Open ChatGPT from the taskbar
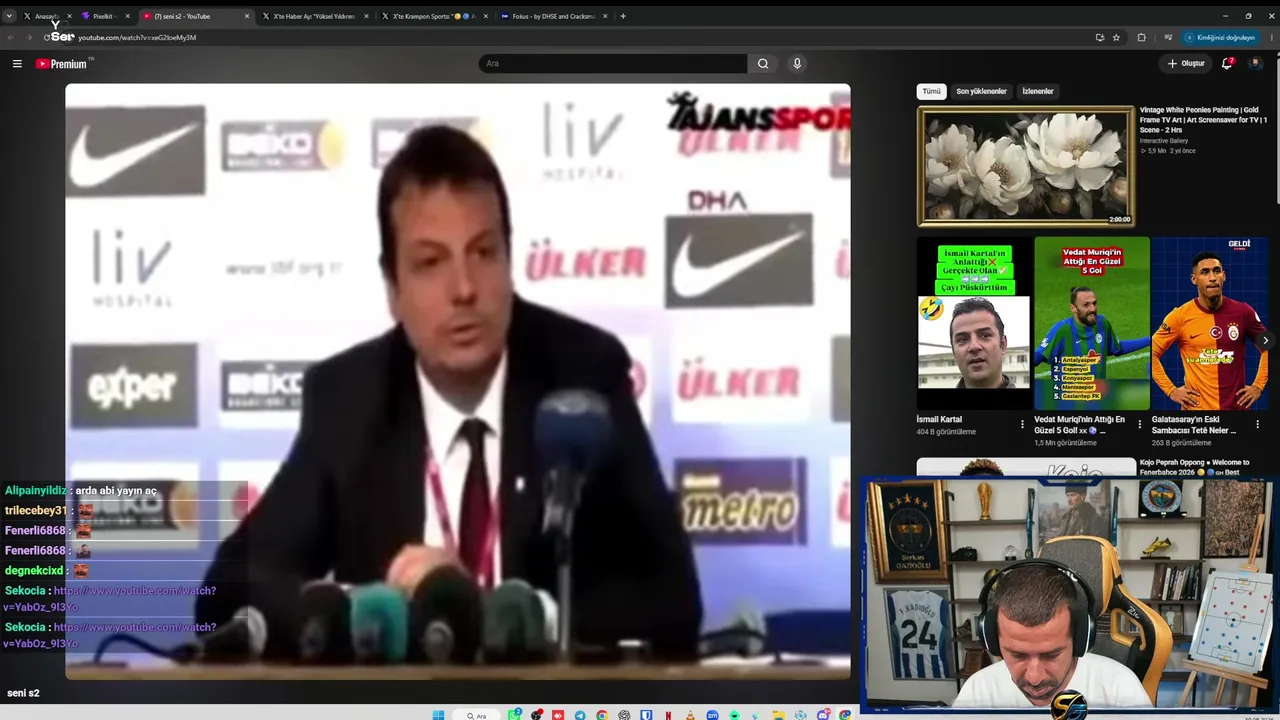Screen dimensions: 1280x720 tap(624, 715)
